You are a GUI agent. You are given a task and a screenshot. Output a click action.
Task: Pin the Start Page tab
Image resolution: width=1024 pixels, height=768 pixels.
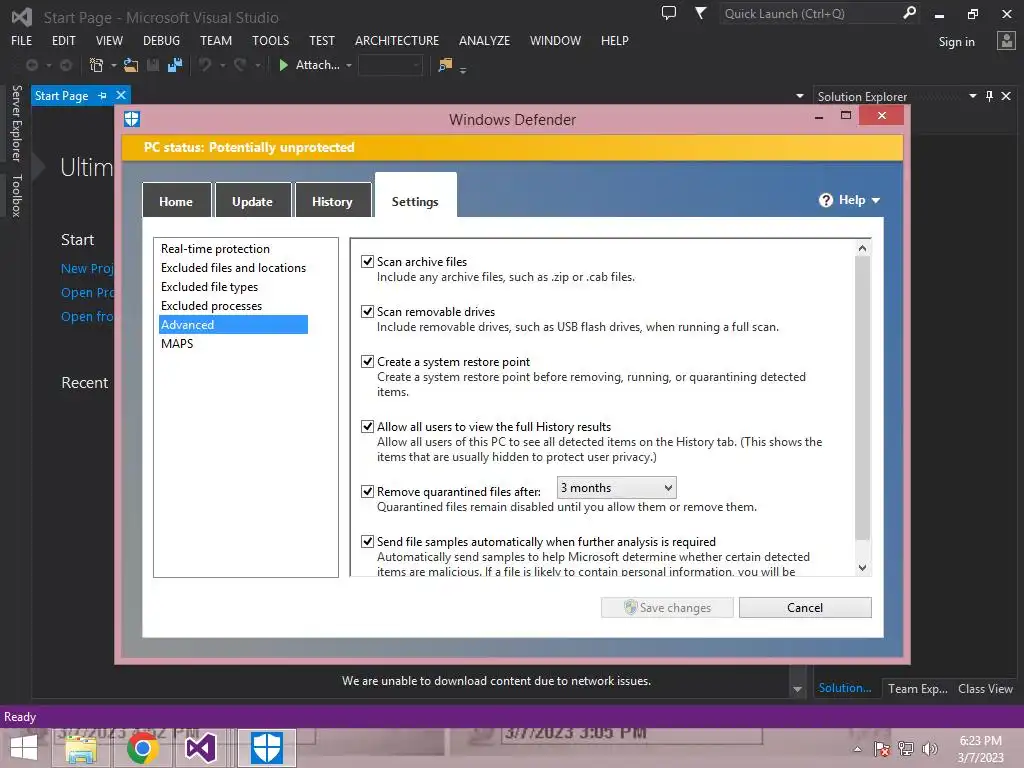[103, 95]
